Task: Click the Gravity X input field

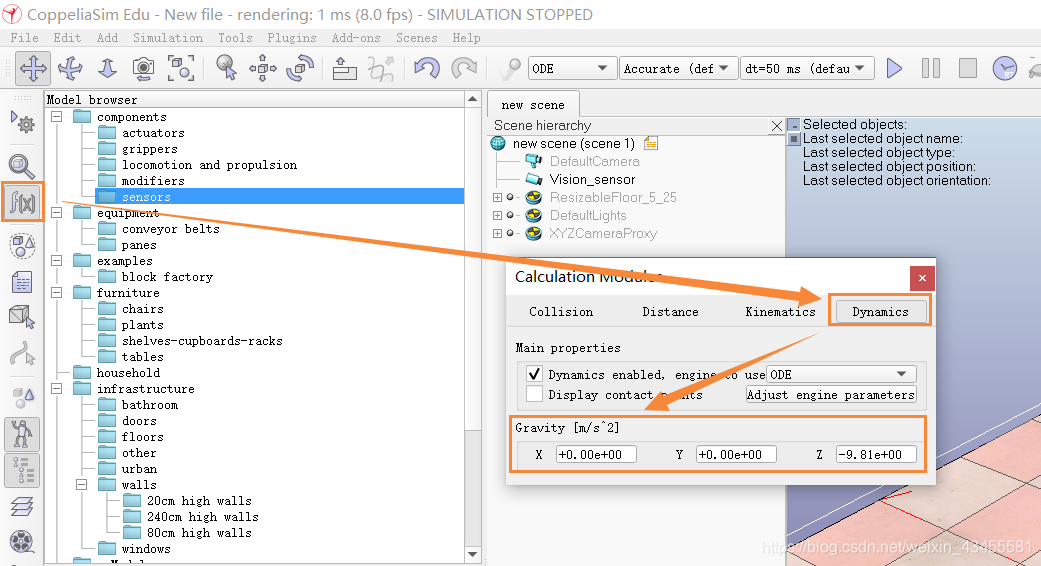Action: (596, 455)
